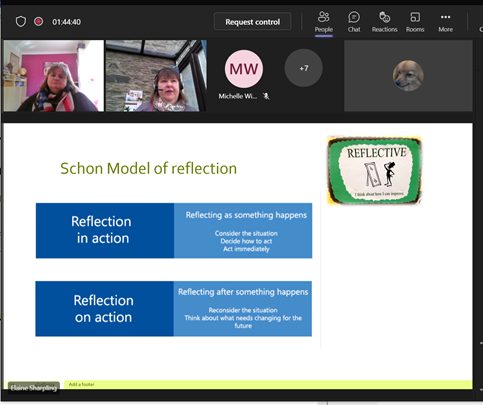Click the Elaine Sharpling presenter name tag
Viewport: 483px width, 405px height.
tap(34, 388)
